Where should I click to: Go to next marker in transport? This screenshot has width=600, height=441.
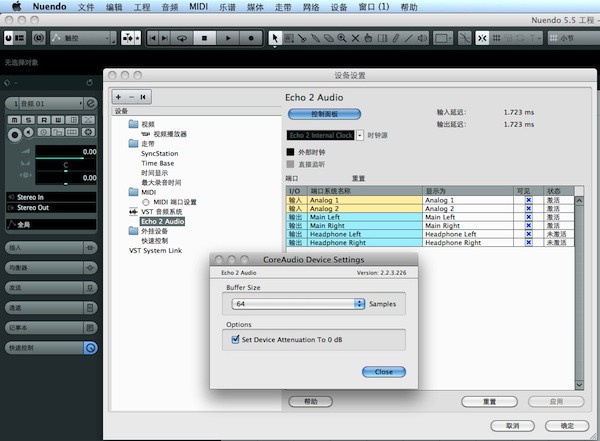tap(165, 38)
